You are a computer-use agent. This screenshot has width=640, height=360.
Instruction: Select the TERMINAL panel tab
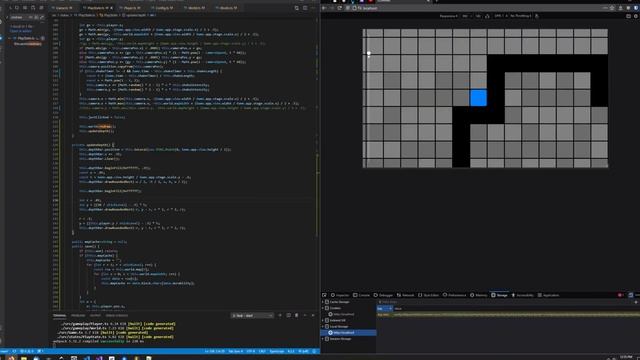pos(59,316)
